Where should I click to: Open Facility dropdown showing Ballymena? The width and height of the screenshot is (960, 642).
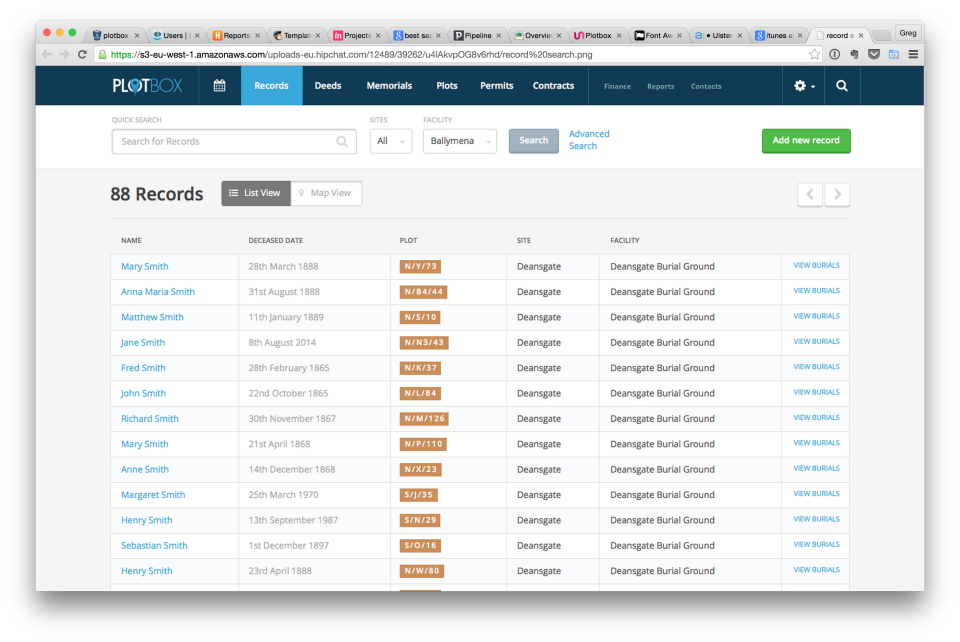460,141
